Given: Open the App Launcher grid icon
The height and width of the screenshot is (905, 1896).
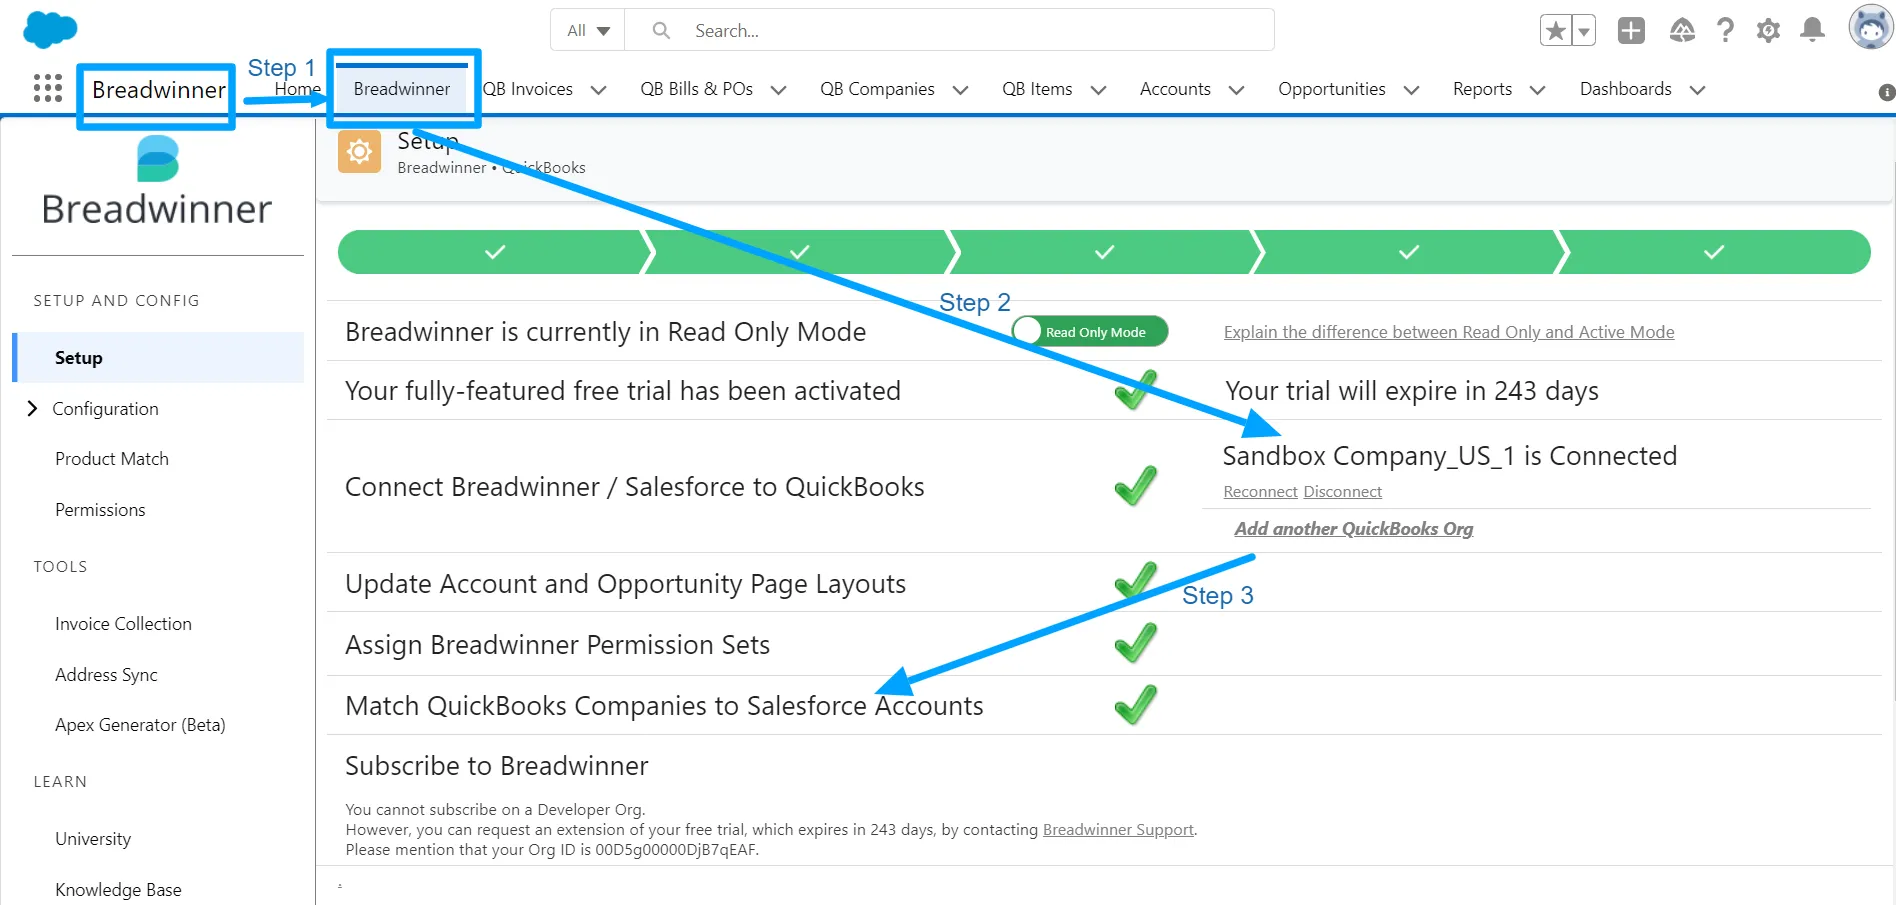Looking at the screenshot, I should click(48, 89).
